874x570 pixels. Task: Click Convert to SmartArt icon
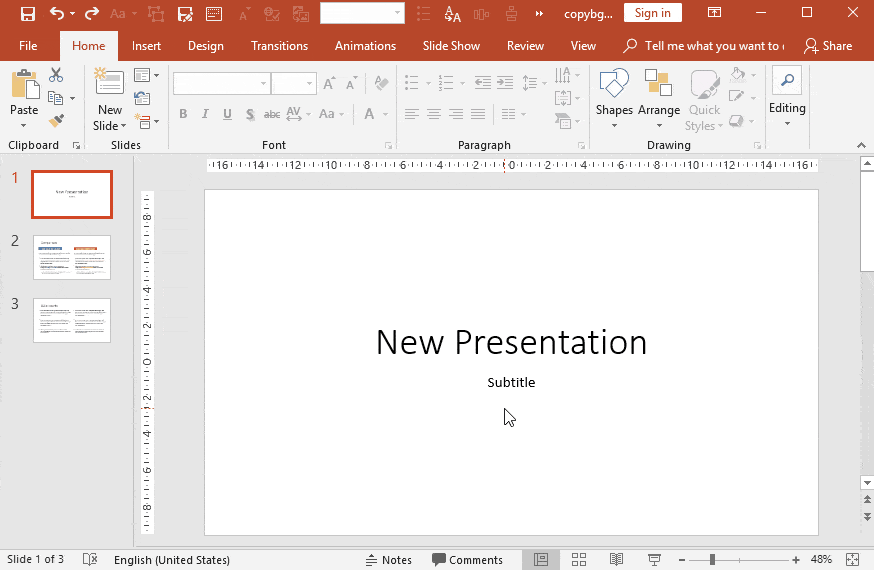click(563, 120)
